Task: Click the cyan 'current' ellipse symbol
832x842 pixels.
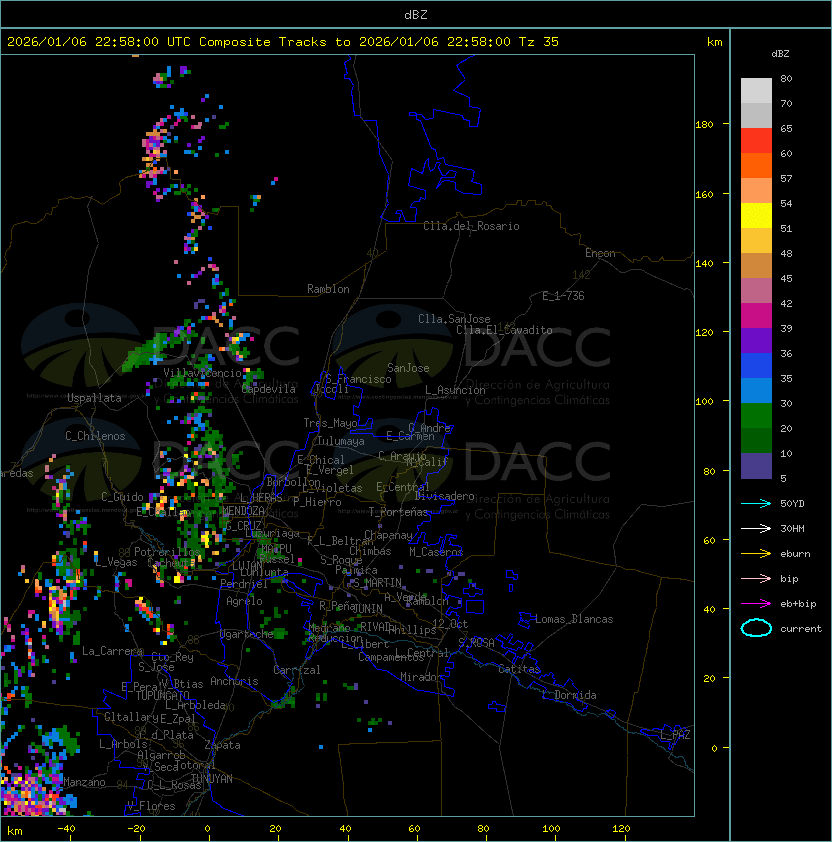Action: [756, 628]
